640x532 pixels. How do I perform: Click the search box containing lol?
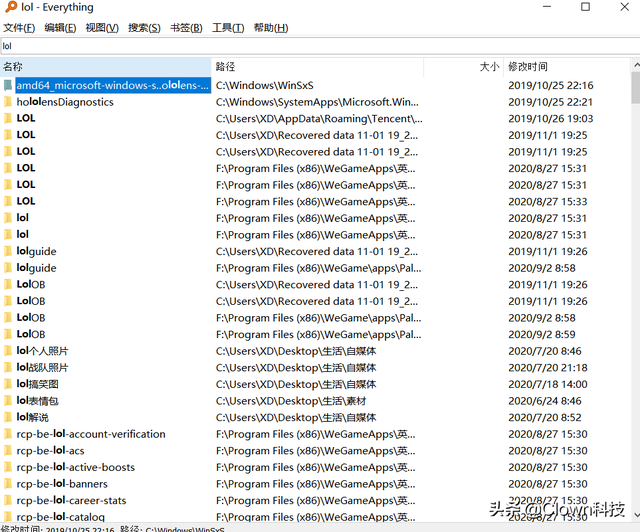[x=320, y=46]
